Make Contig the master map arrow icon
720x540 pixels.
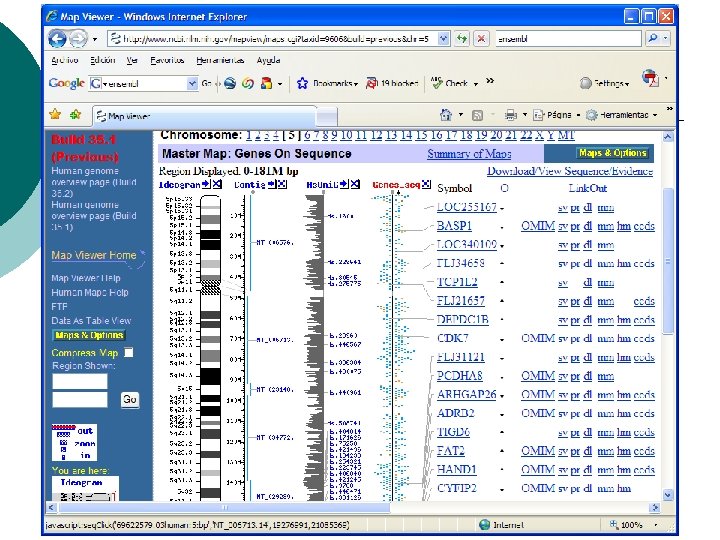271,184
